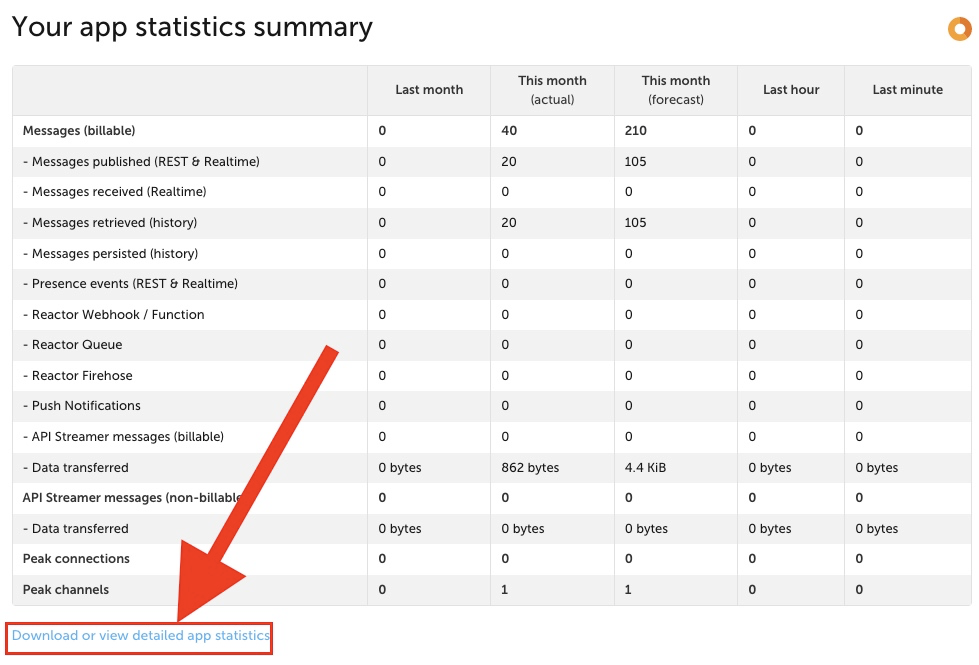Select the Messages published (REST & Realtime) row
979x665 pixels.
pos(491,162)
